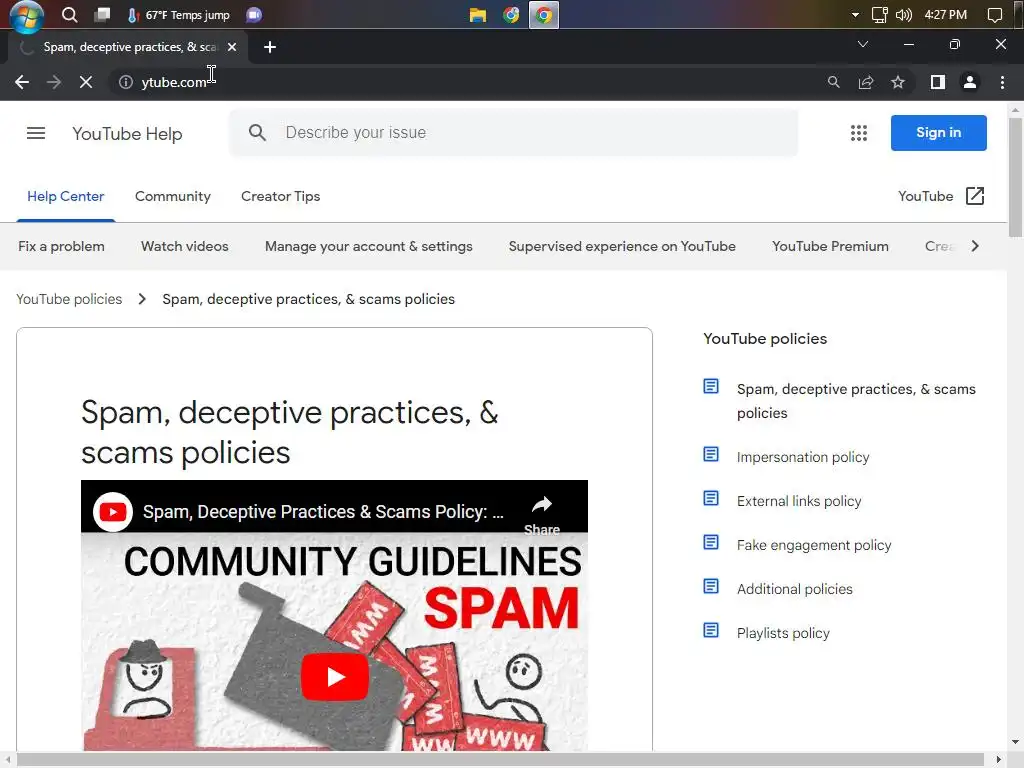
Task: Share this page icon
Action: tap(866, 82)
